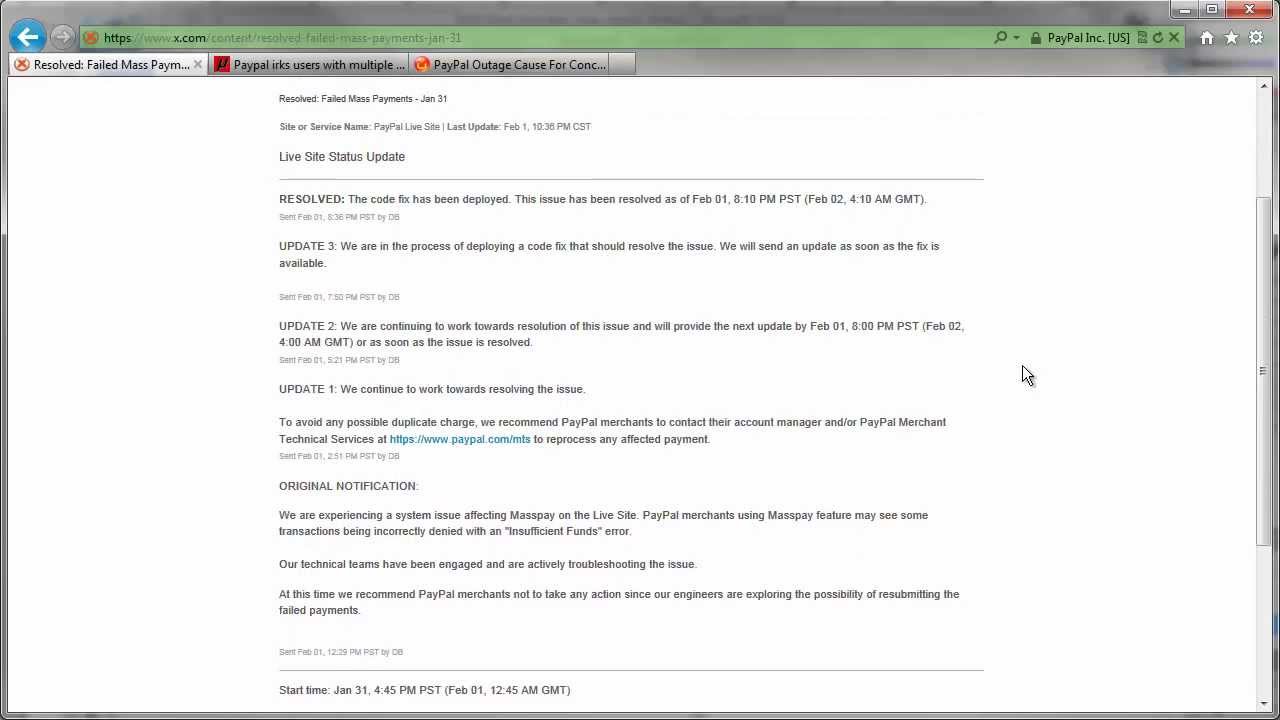Follow the https://www.paypal.com/mts link

click(x=460, y=439)
